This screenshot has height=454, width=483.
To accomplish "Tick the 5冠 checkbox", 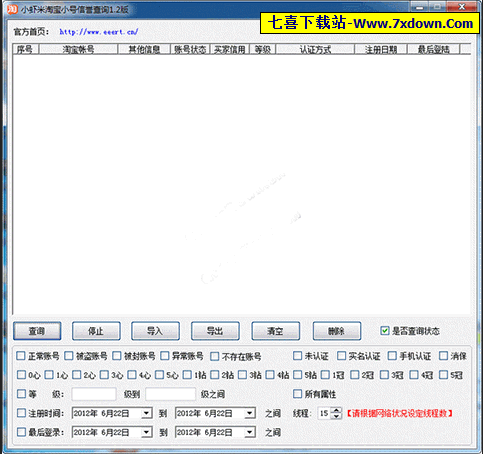I will pyautogui.click(x=443, y=375).
